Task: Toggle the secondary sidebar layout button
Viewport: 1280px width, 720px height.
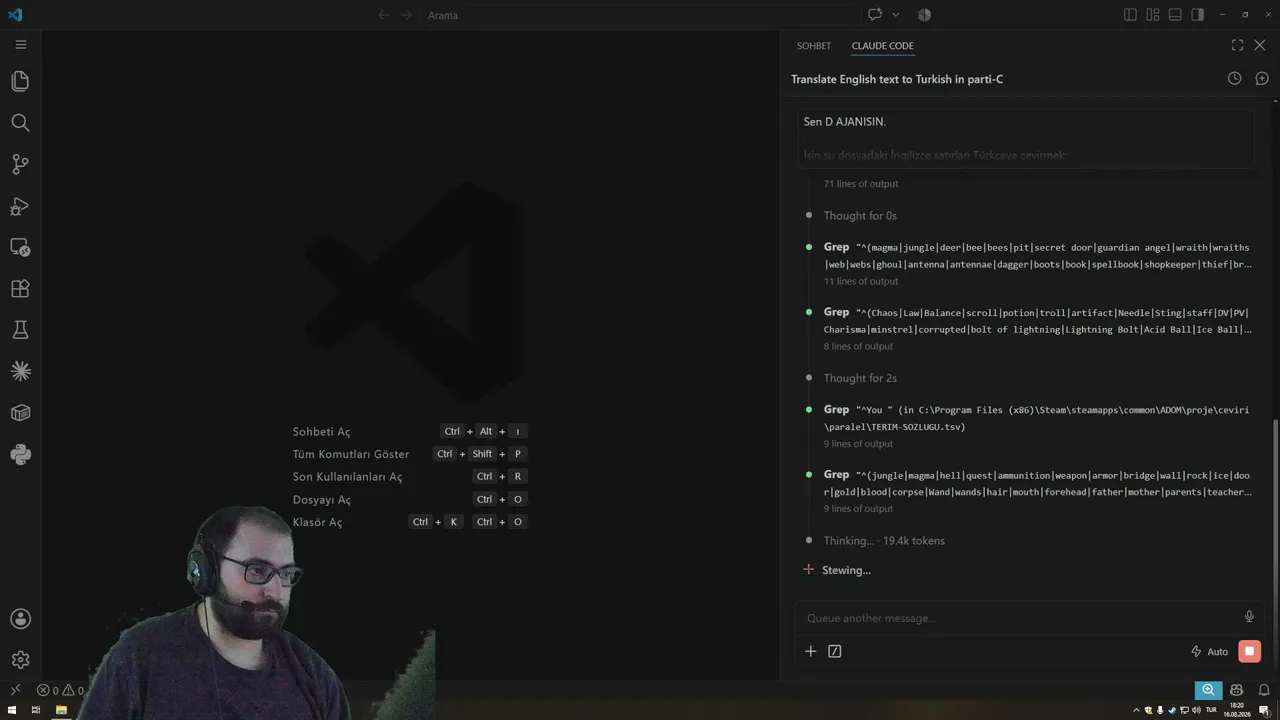Action: click(x=1197, y=15)
